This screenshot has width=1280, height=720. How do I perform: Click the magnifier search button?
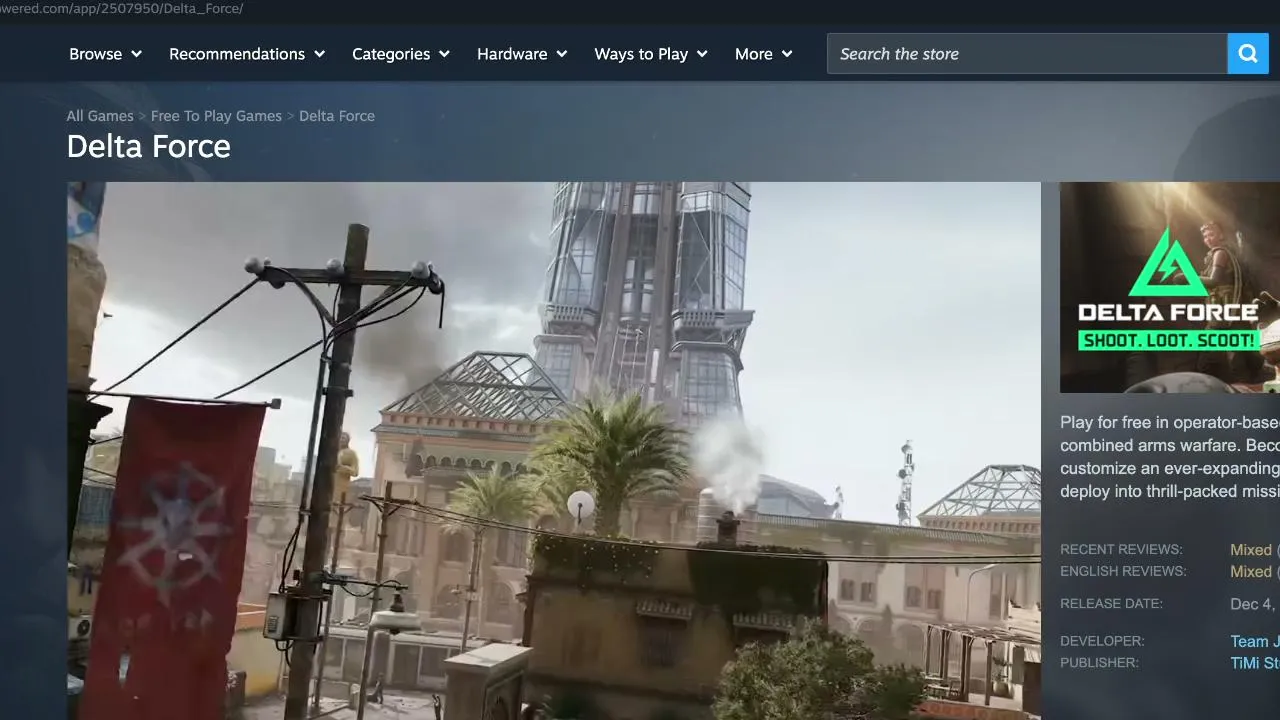[x=1248, y=54]
